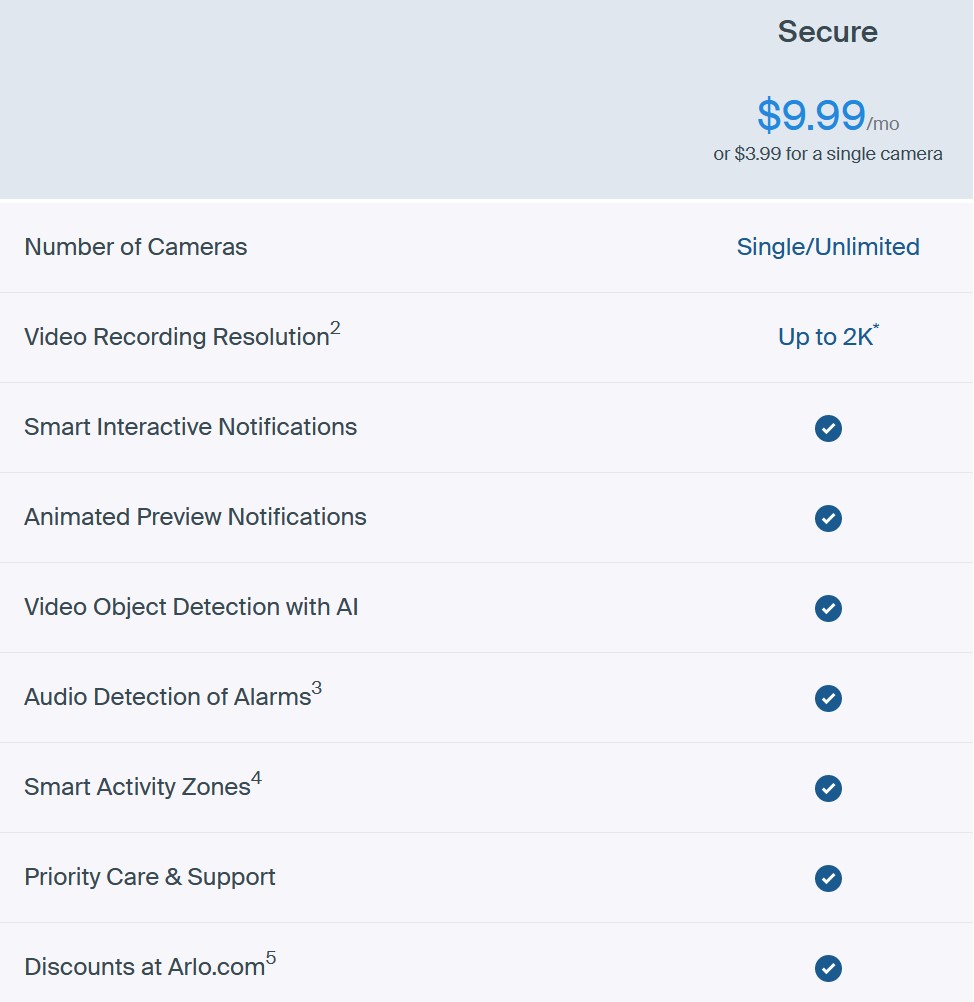Open footnote 4 beside Smart Activity Zones
The image size is (974, 1002).
click(256, 778)
